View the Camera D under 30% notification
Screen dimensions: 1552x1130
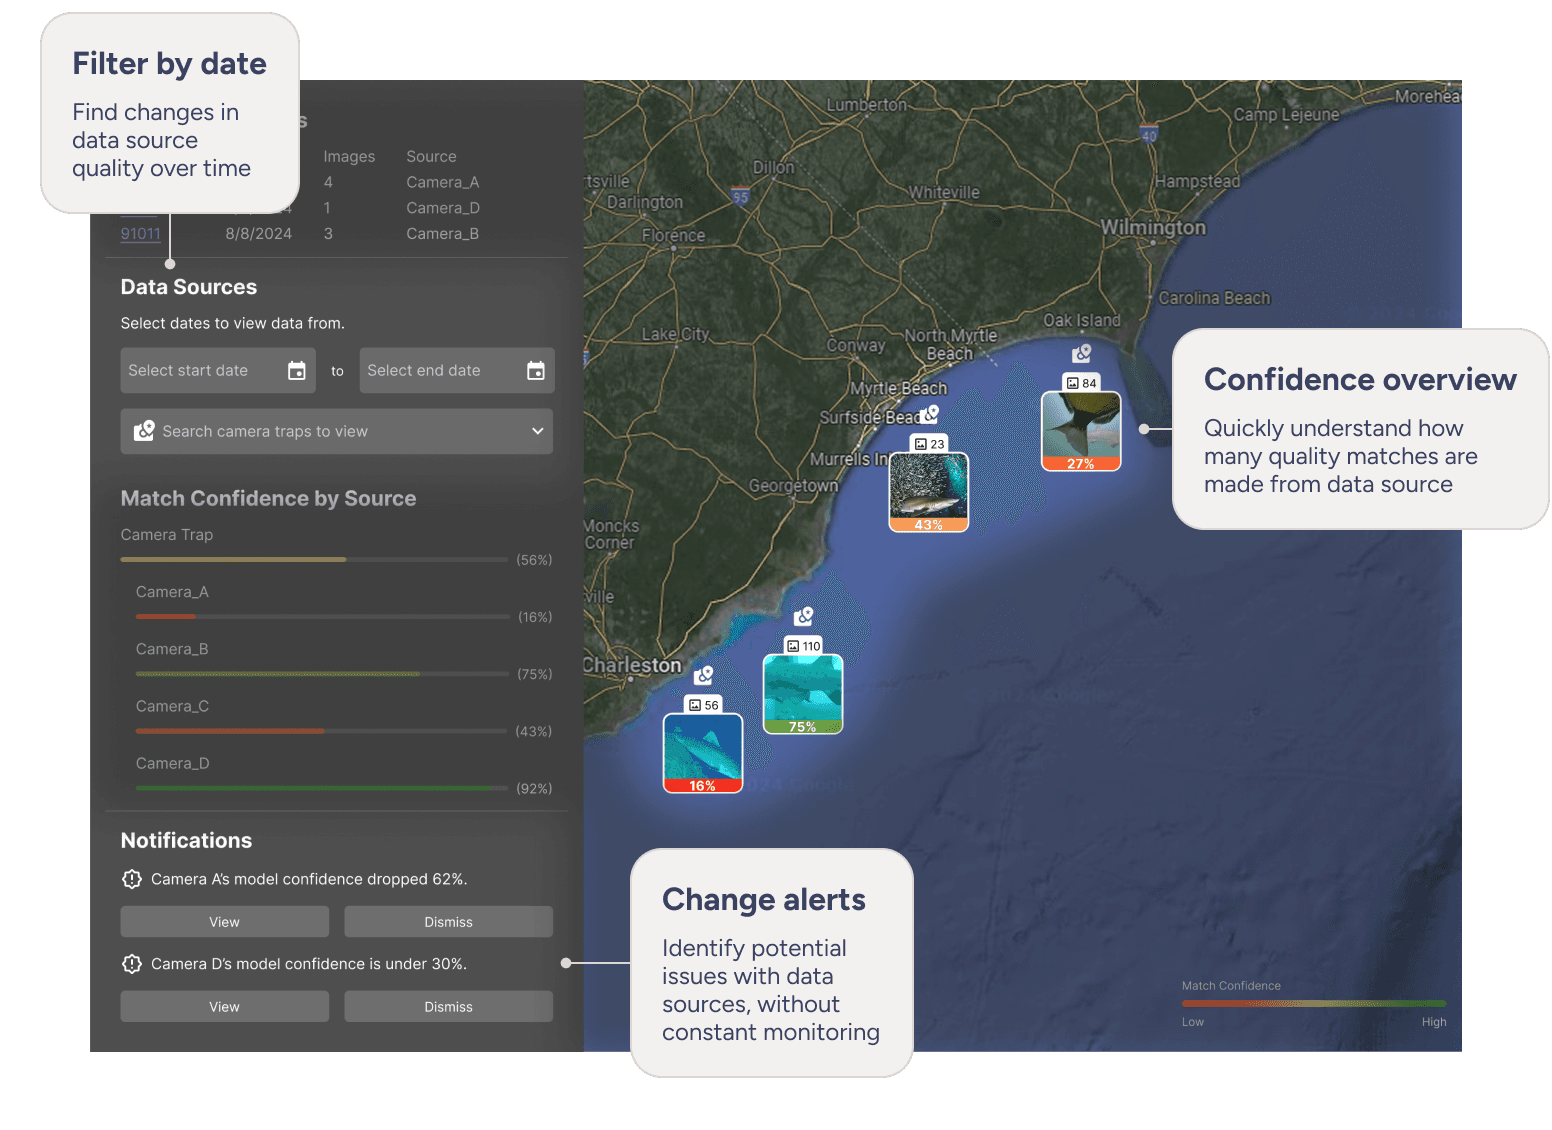tap(225, 1007)
